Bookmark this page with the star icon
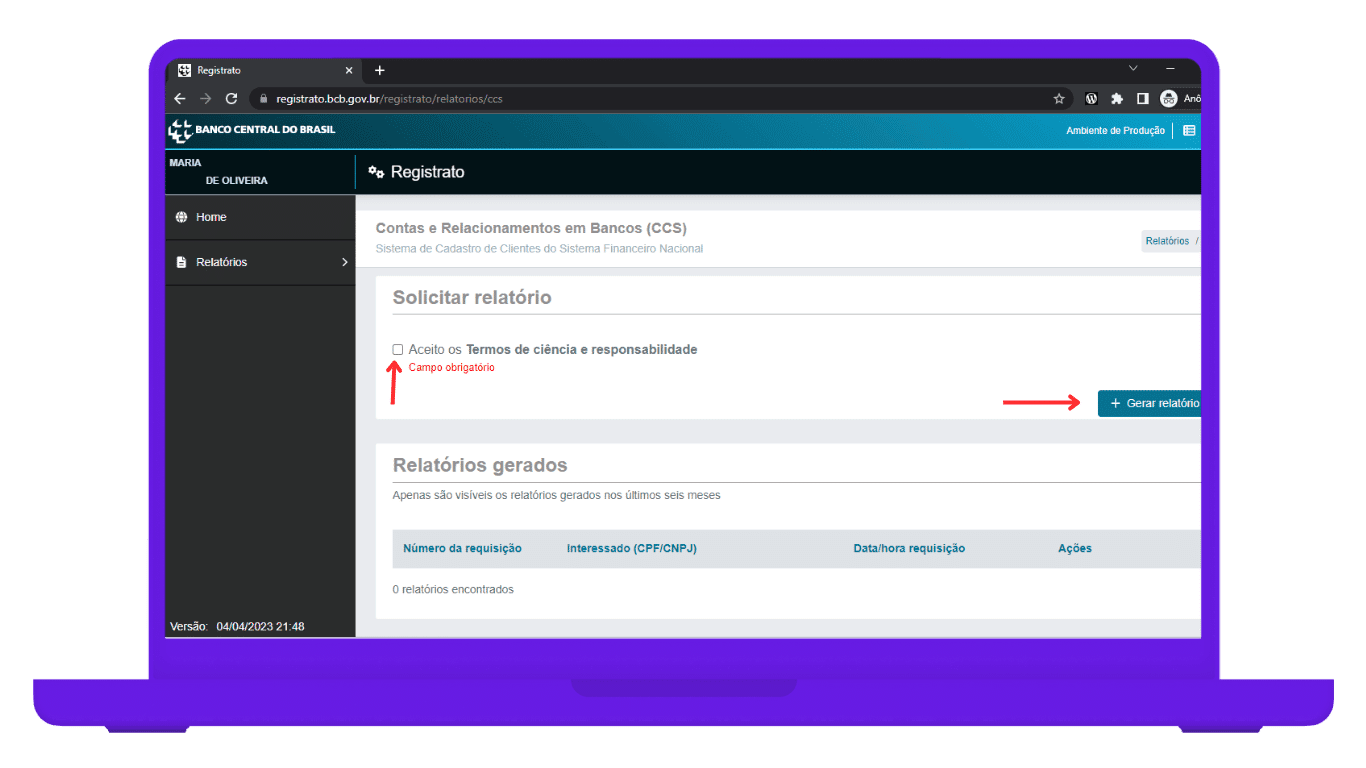The width and height of the screenshot is (1366, 768). (x=1059, y=99)
